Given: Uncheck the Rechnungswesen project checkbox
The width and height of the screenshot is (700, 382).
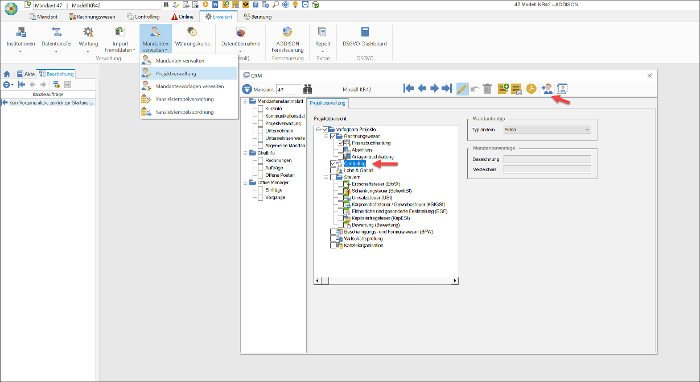Looking at the screenshot, I should point(333,136).
